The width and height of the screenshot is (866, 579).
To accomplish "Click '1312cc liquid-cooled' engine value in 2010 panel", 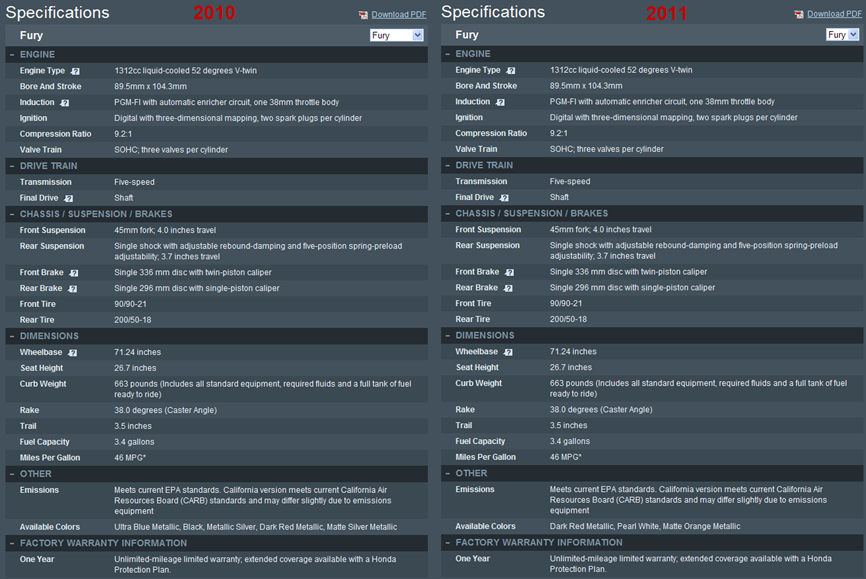I will click(186, 71).
